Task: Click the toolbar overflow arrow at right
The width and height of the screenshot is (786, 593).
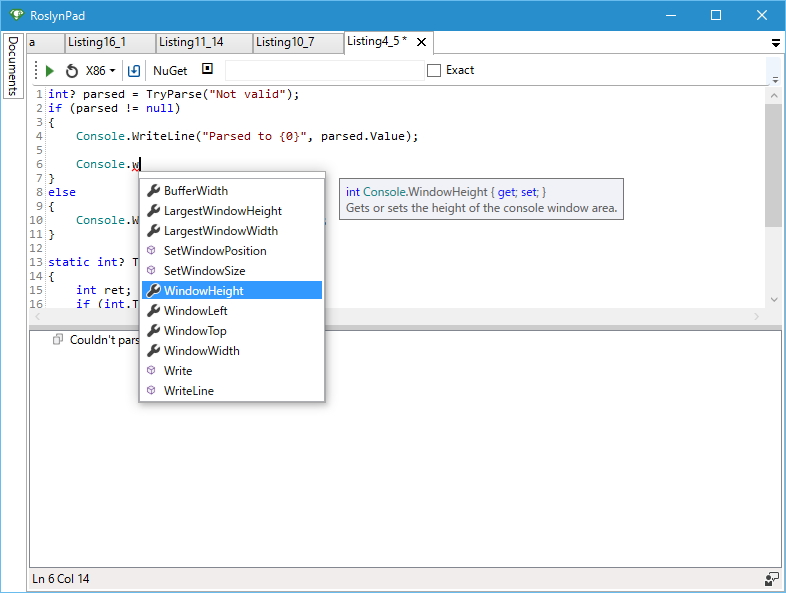Action: point(775,79)
